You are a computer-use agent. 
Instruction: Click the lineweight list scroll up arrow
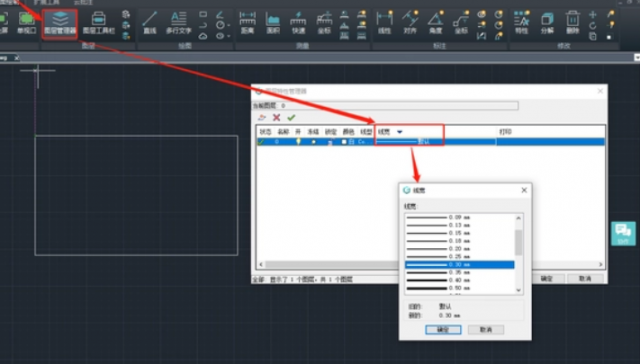518,218
